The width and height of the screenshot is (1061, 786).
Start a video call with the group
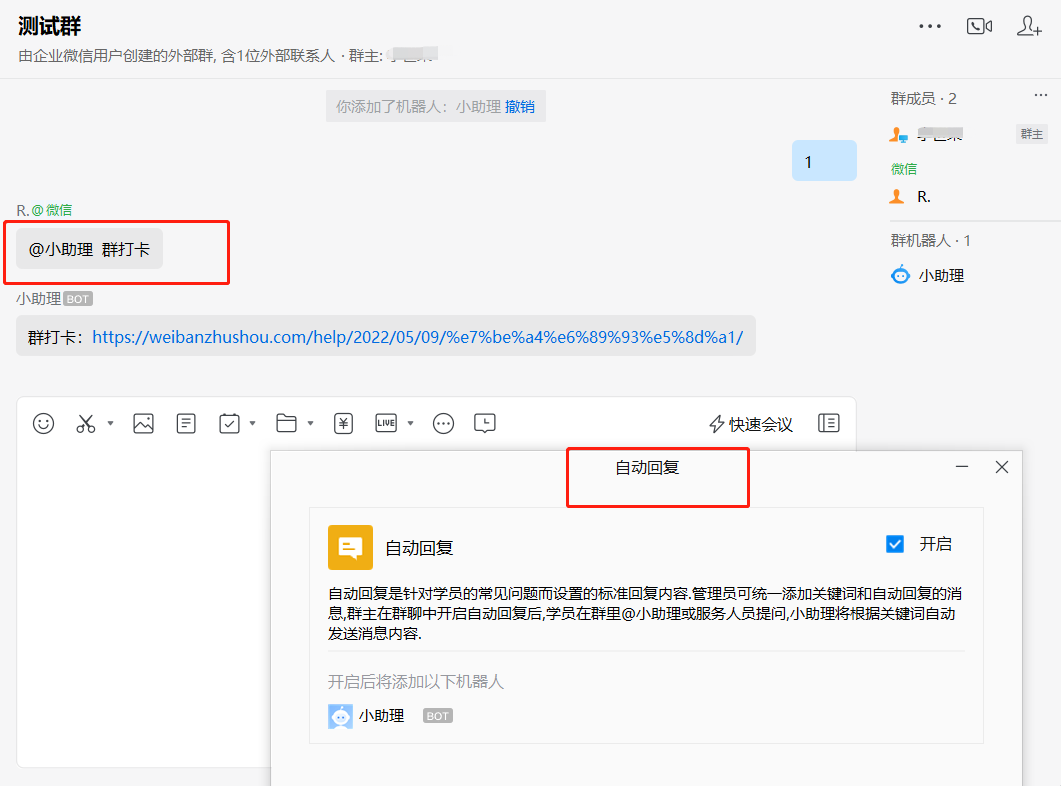[979, 27]
